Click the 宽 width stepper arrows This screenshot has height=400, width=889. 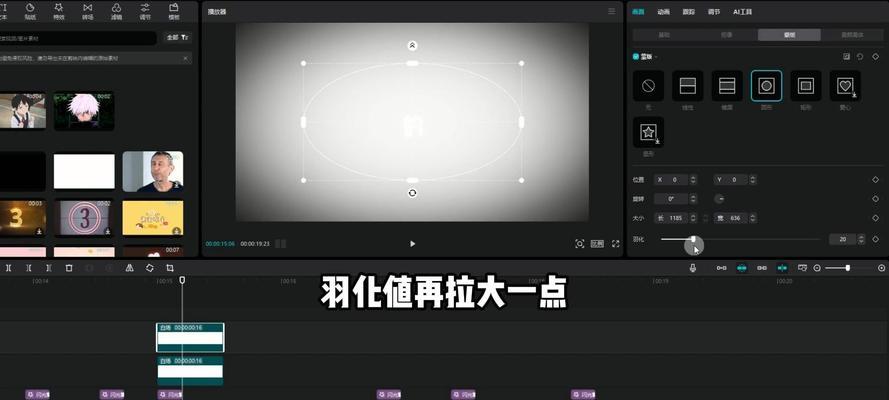[753, 218]
